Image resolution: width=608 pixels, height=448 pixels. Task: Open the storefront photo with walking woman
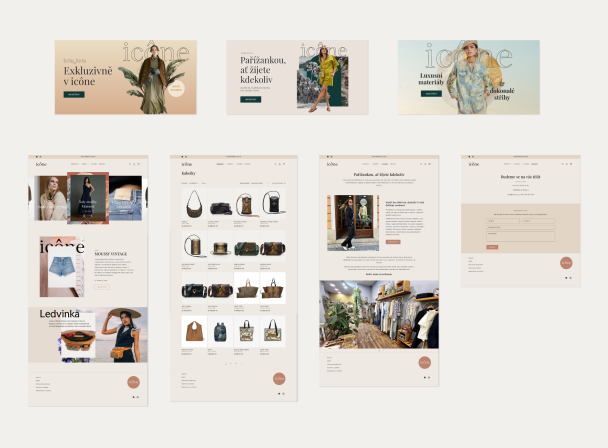[353, 223]
